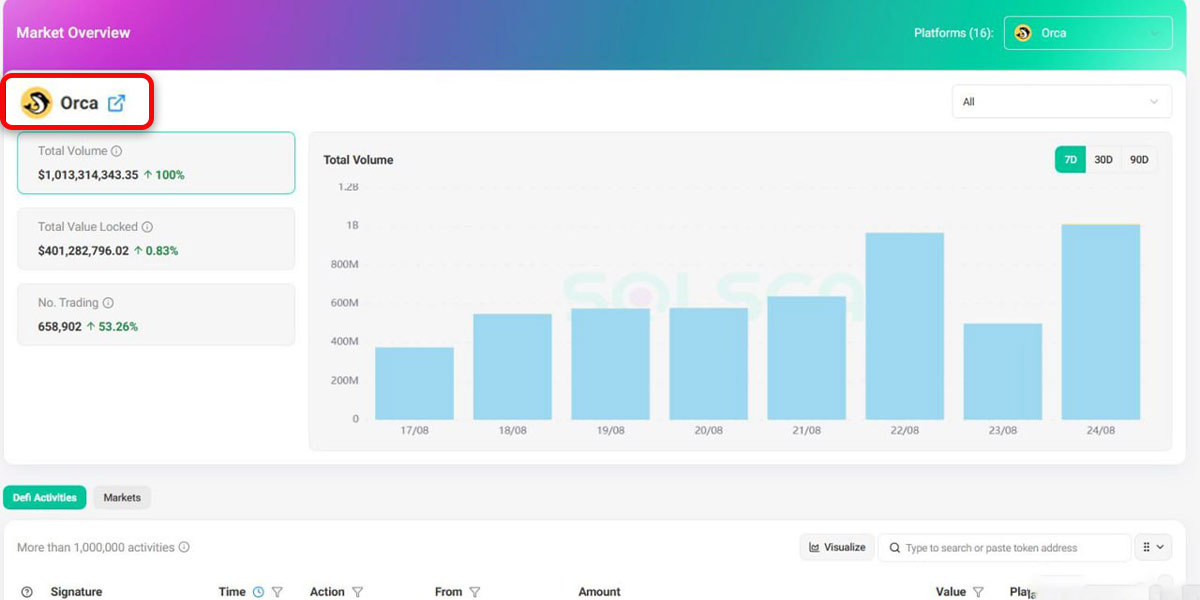Click the Orca logo beside the title
The height and width of the screenshot is (600, 1200).
point(37,102)
